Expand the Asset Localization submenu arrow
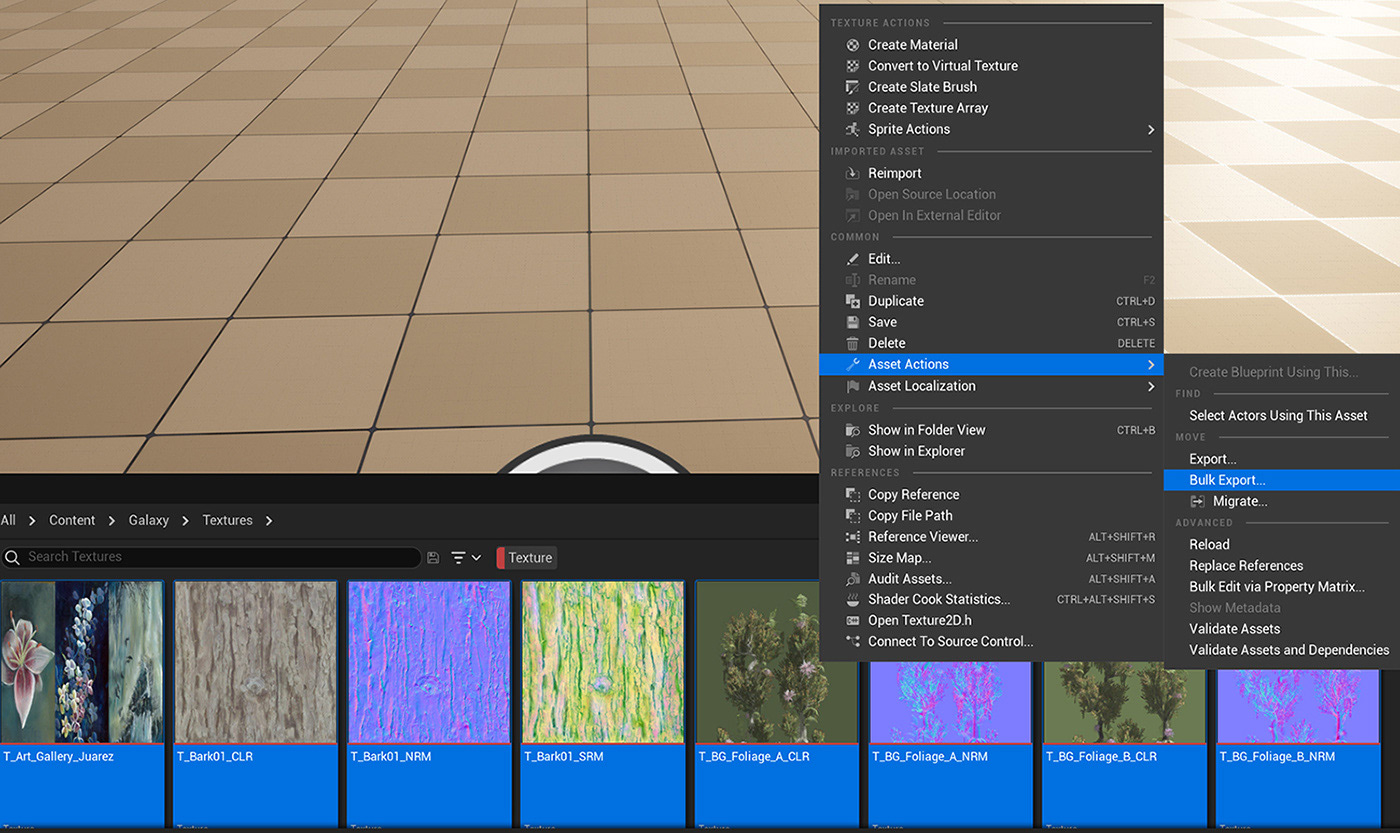The width and height of the screenshot is (1400, 833). click(x=1151, y=386)
